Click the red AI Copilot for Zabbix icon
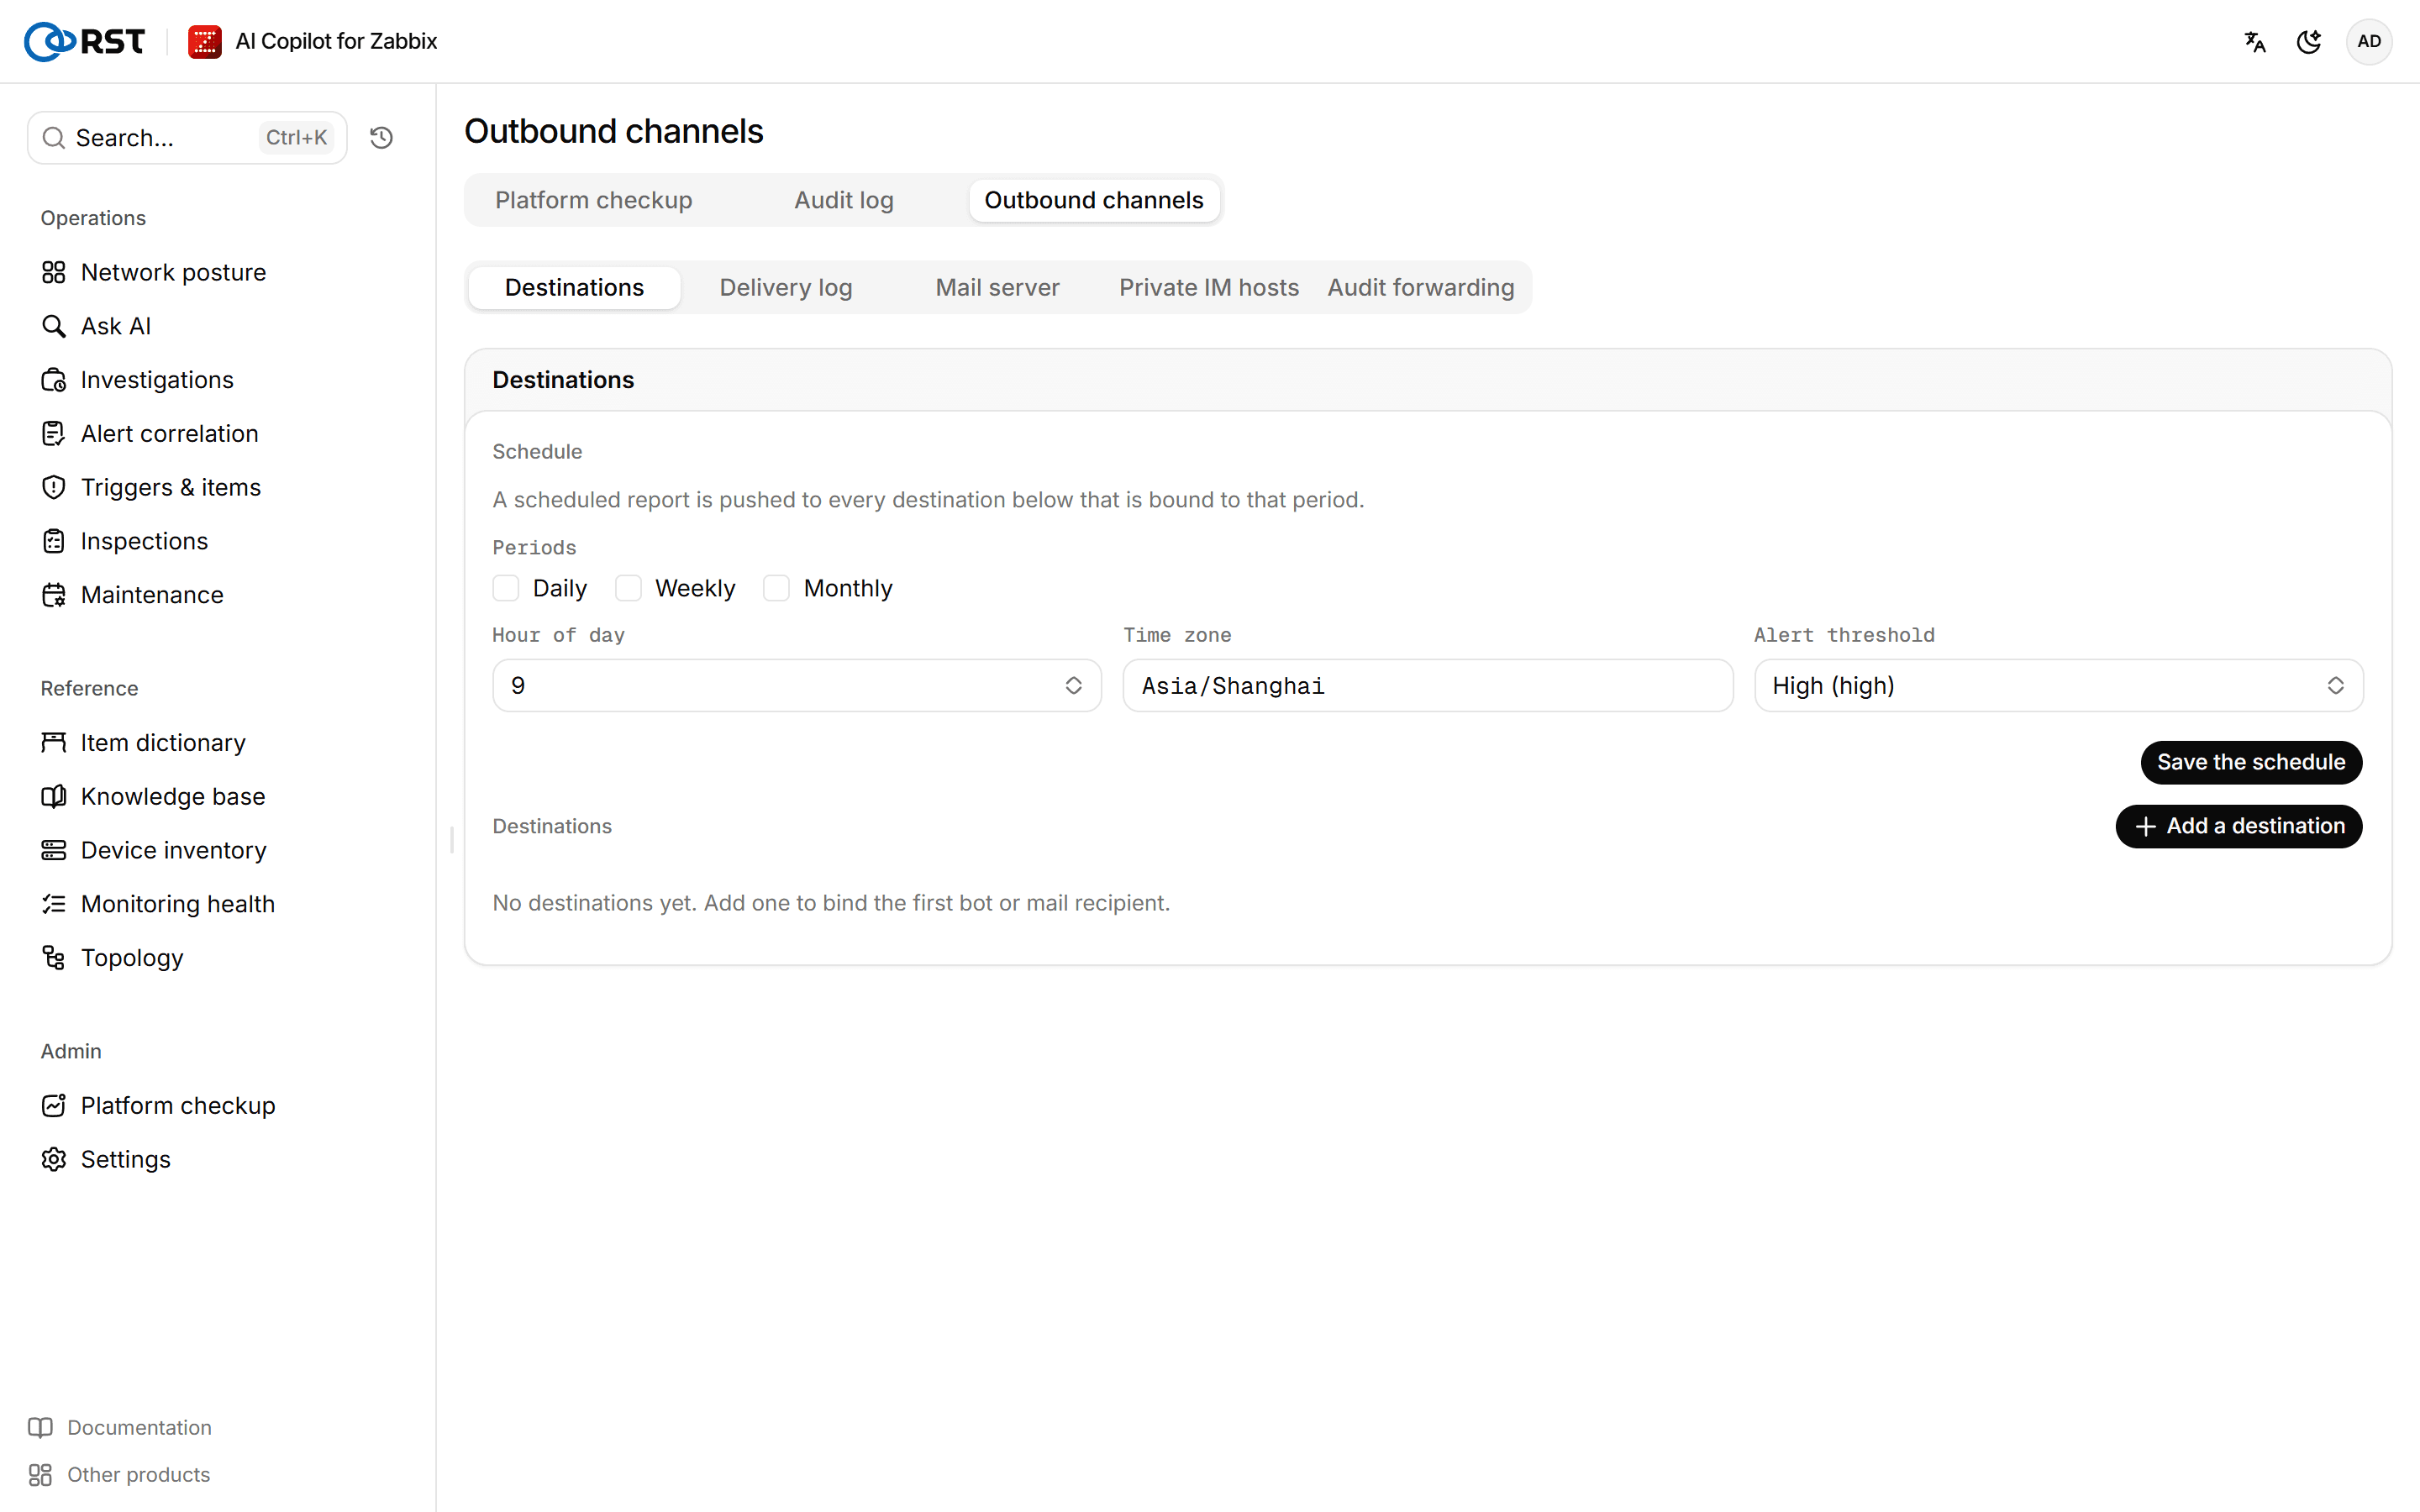The image size is (2420, 1512). coord(205,41)
